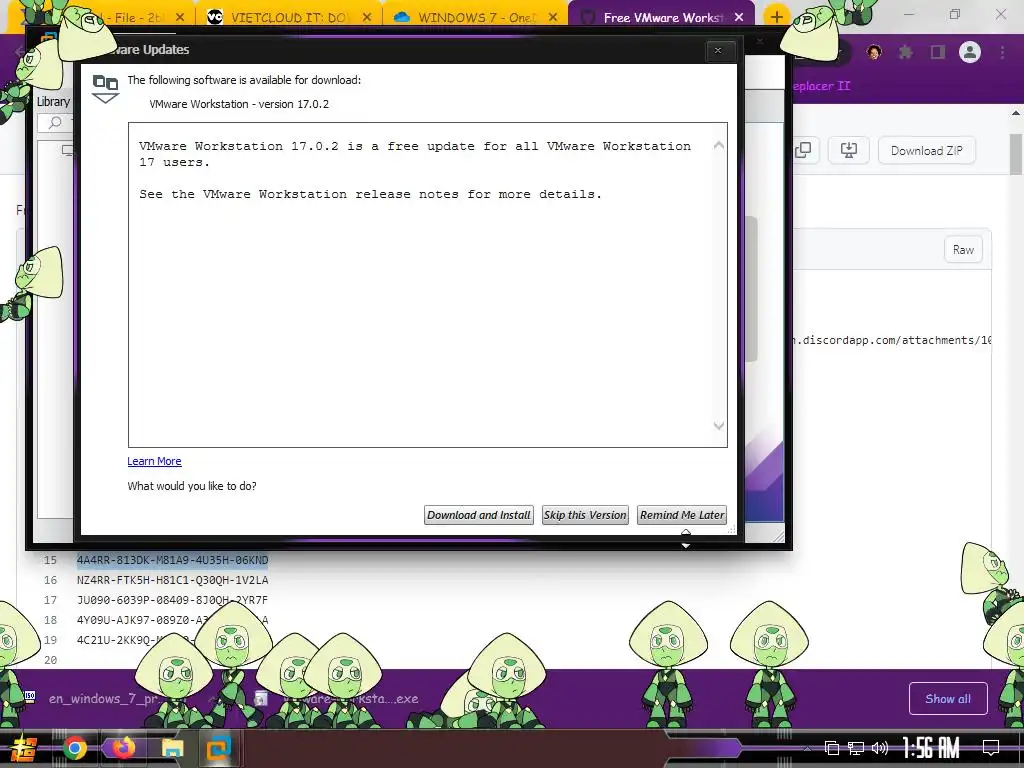Close the VIETCLOUD IT tab

pyautogui.click(x=366, y=18)
